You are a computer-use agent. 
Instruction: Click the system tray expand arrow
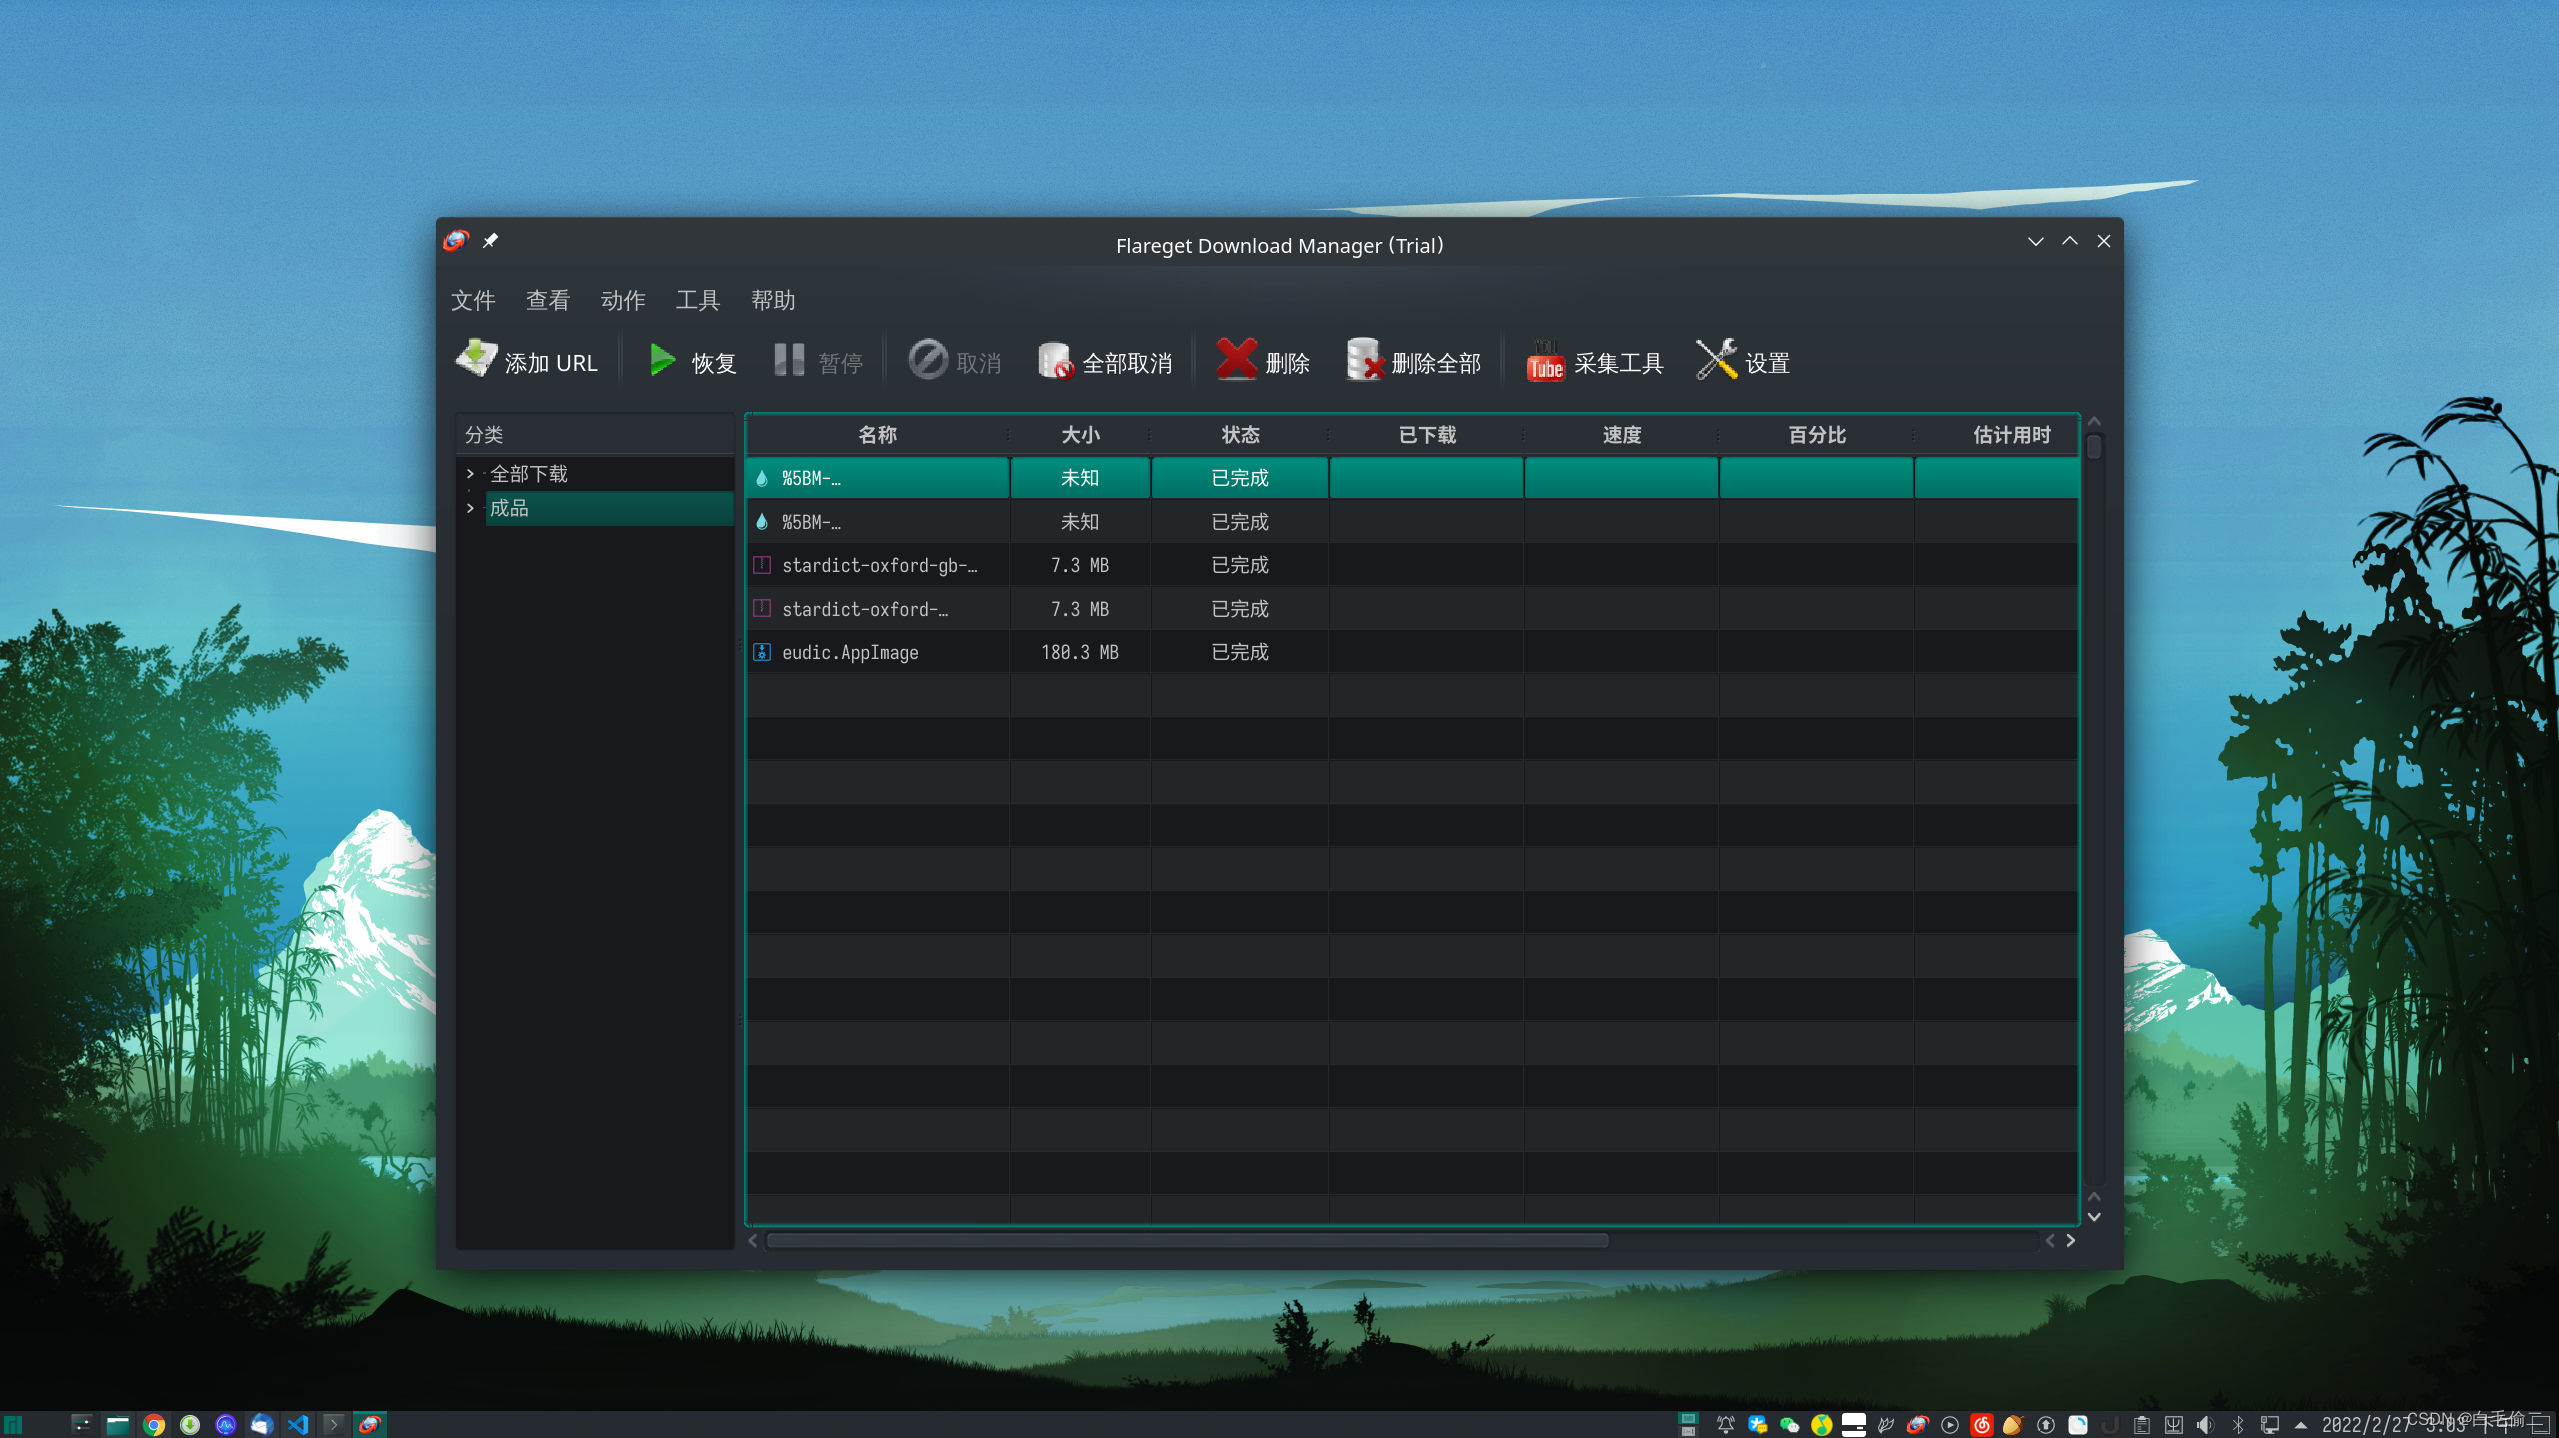point(2300,1425)
